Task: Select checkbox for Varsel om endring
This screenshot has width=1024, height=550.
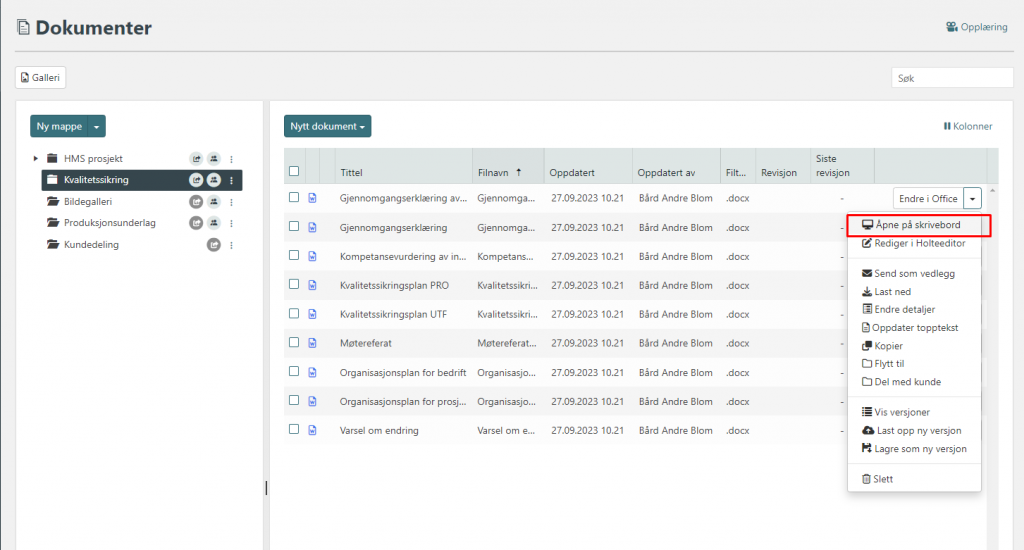Action: tap(294, 429)
